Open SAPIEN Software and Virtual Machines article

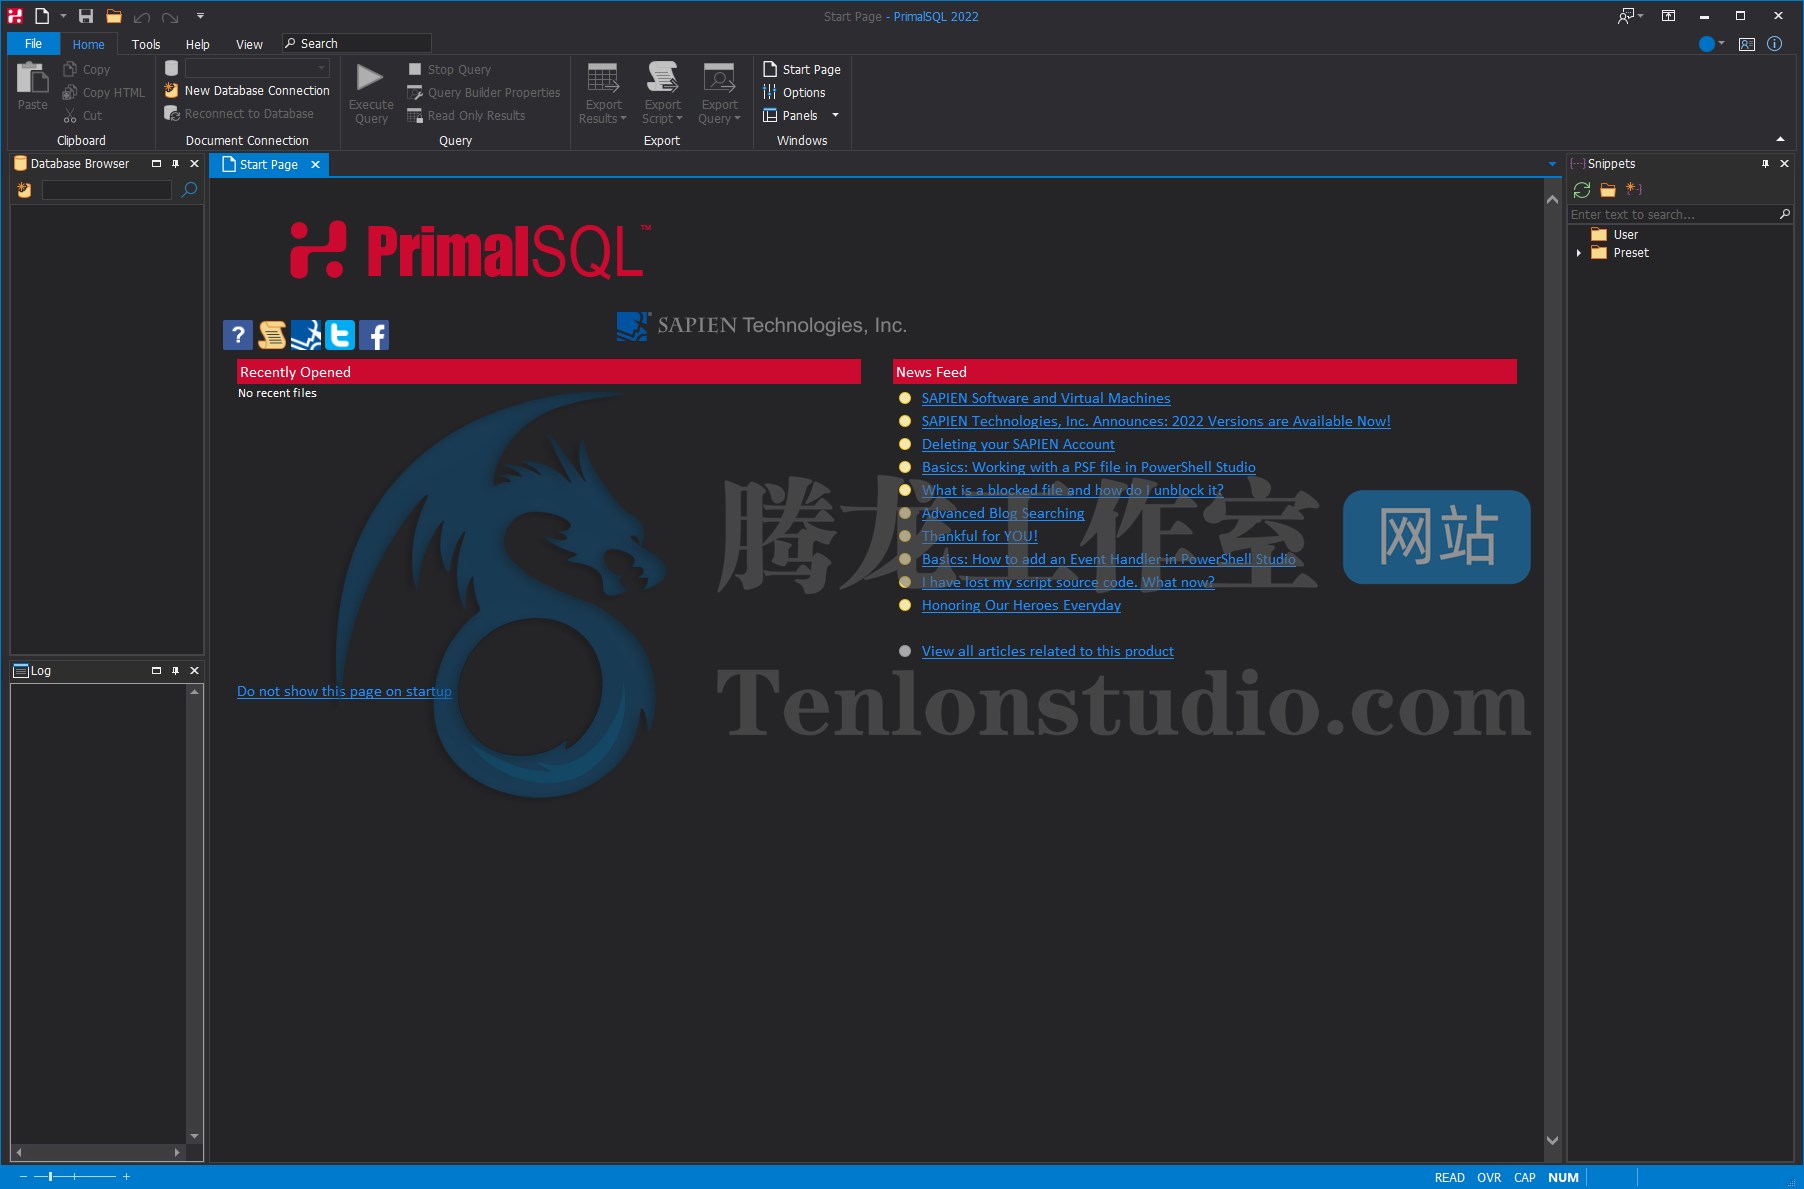tap(1046, 398)
